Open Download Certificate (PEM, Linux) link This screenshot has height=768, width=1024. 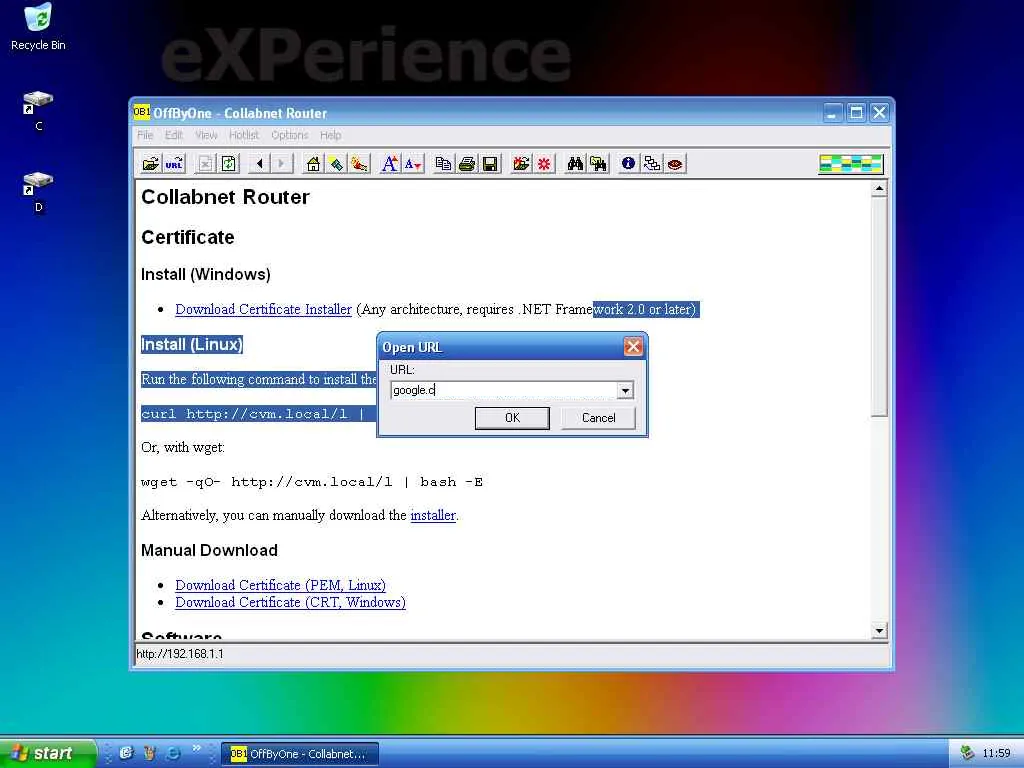[280, 585]
